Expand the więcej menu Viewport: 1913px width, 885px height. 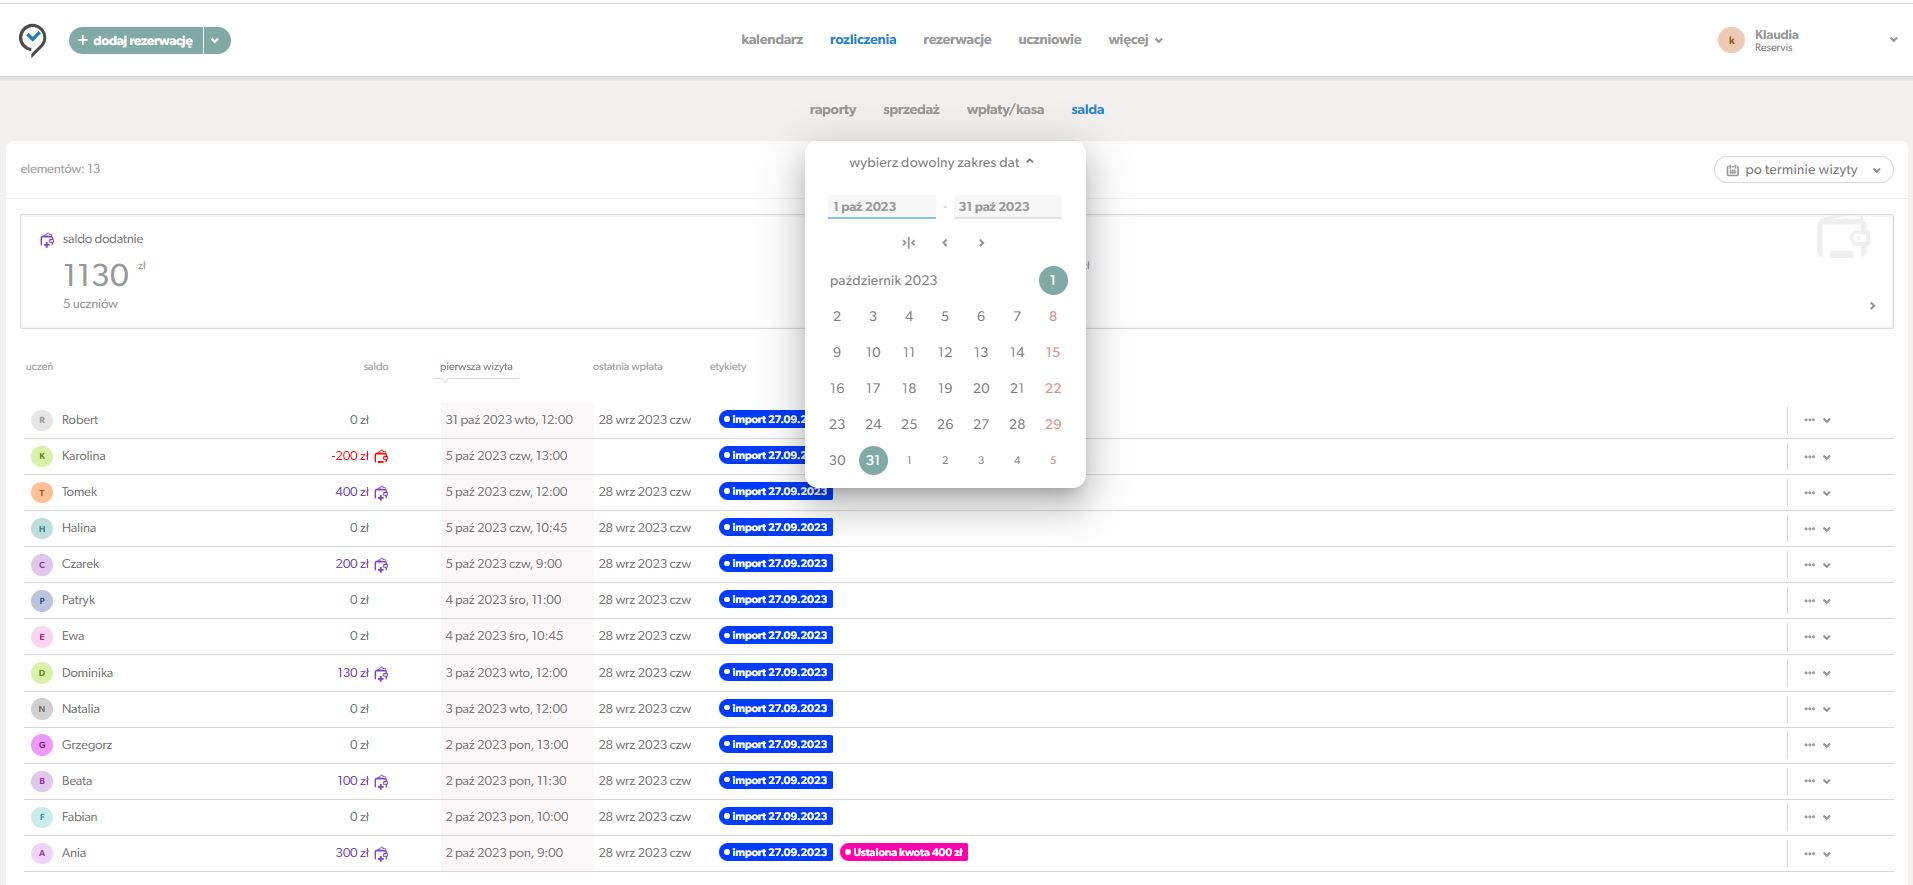(1135, 40)
